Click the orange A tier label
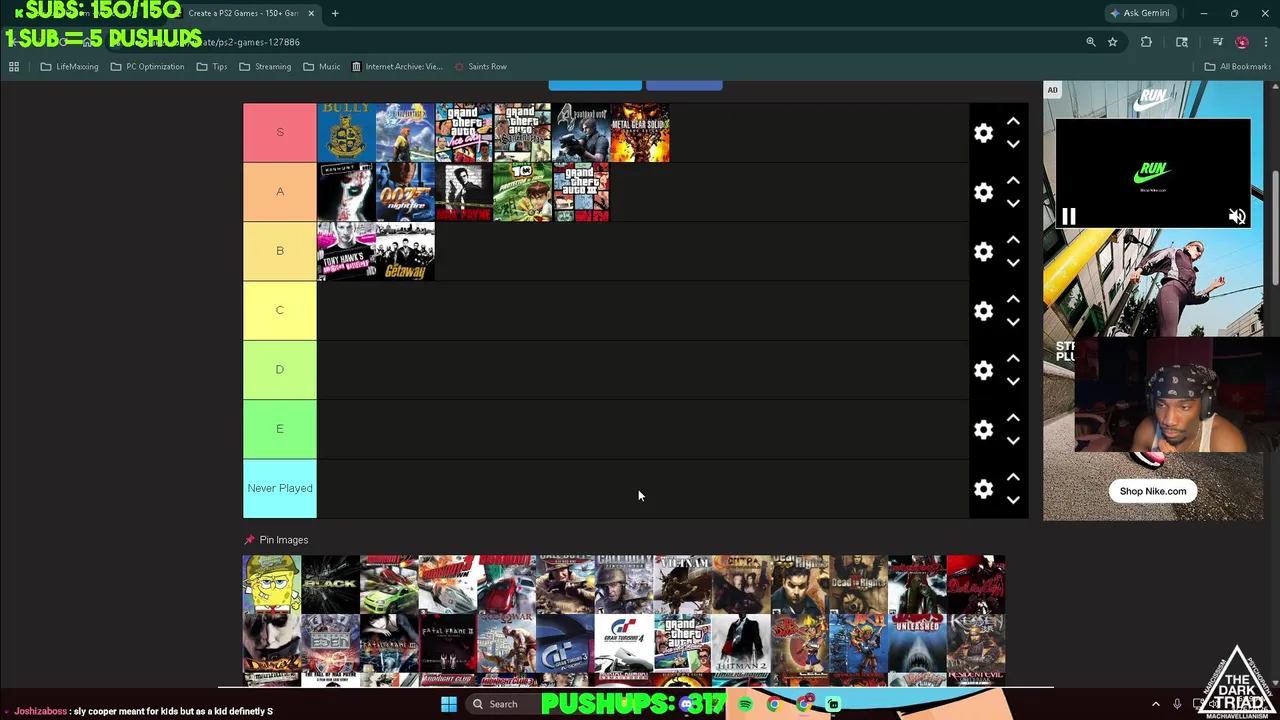This screenshot has height=720, width=1280. (280, 191)
